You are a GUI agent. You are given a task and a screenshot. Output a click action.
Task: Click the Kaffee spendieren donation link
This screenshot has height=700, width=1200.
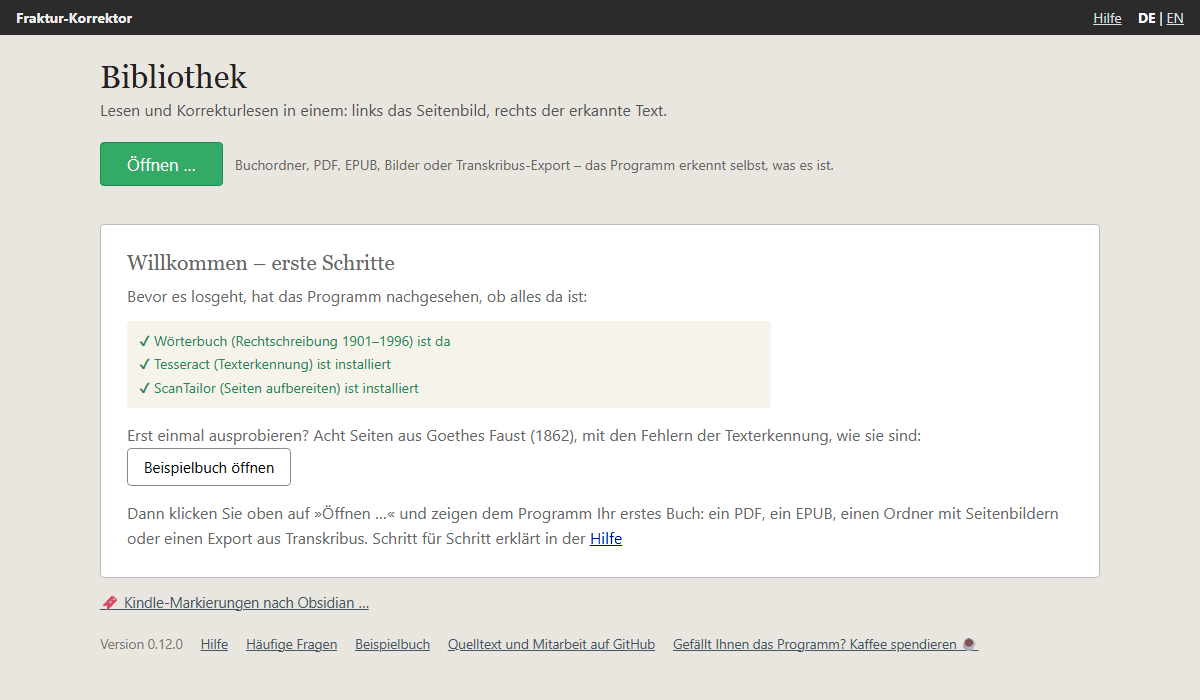pos(825,645)
